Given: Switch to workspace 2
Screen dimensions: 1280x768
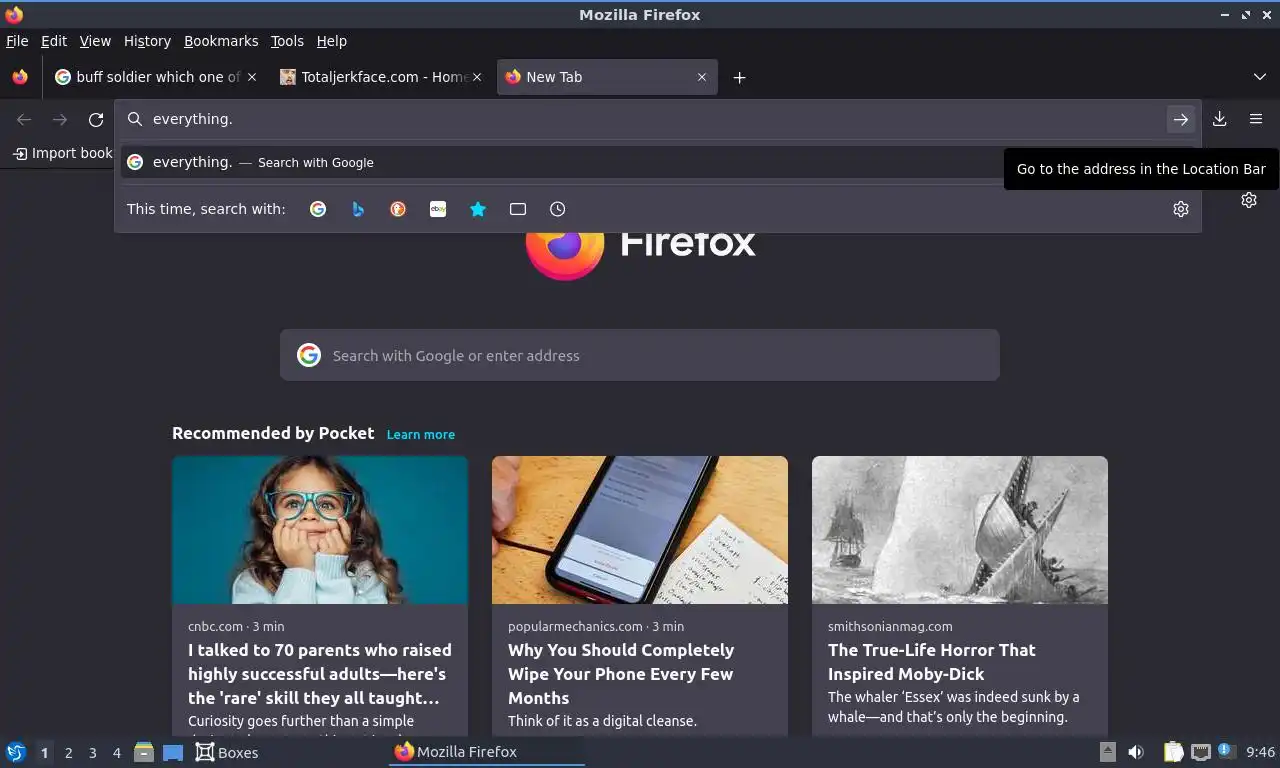Looking at the screenshot, I should [68, 753].
